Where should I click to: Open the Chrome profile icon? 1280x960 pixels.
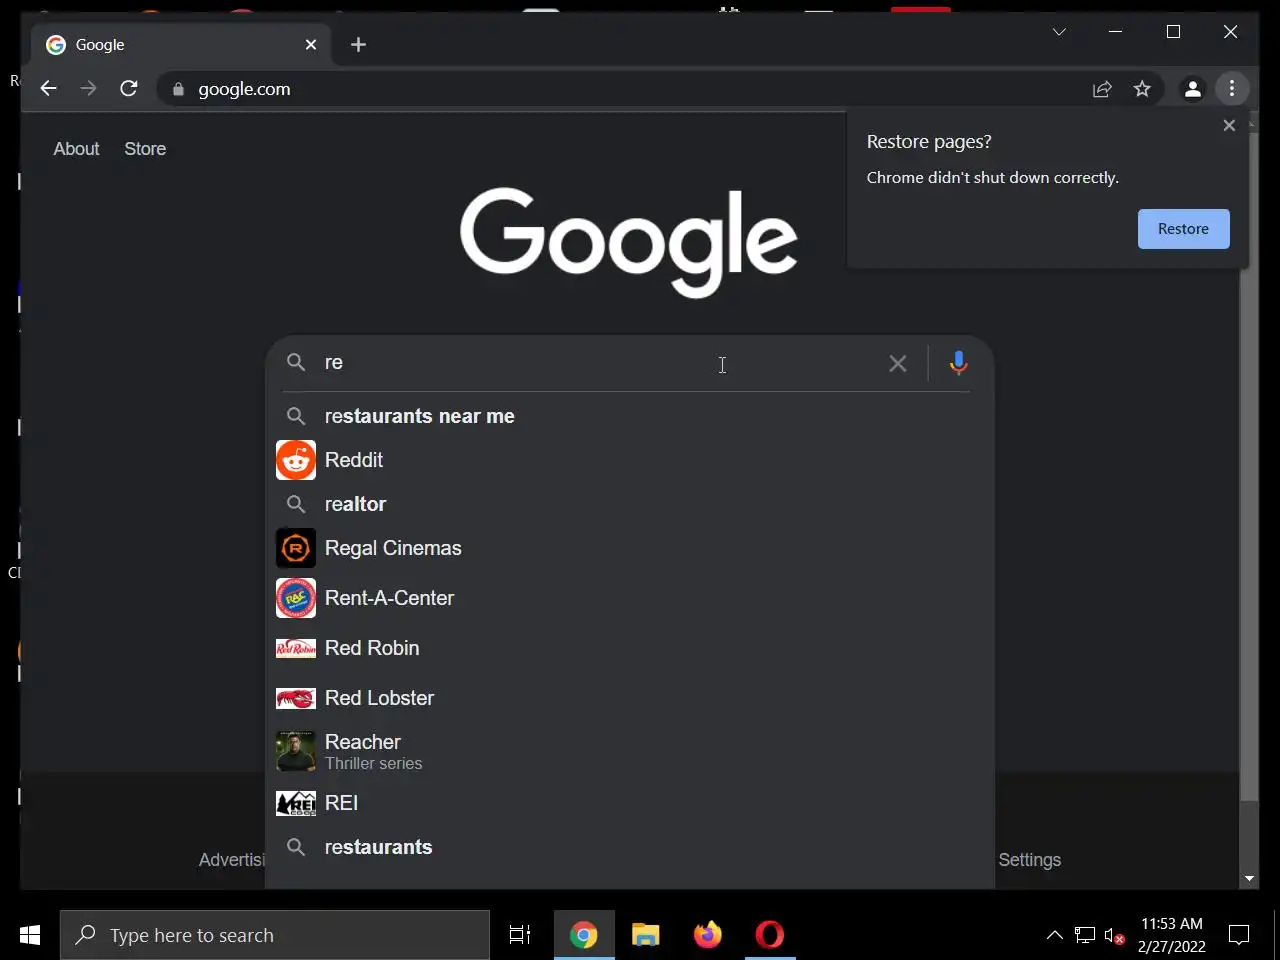(x=1192, y=89)
